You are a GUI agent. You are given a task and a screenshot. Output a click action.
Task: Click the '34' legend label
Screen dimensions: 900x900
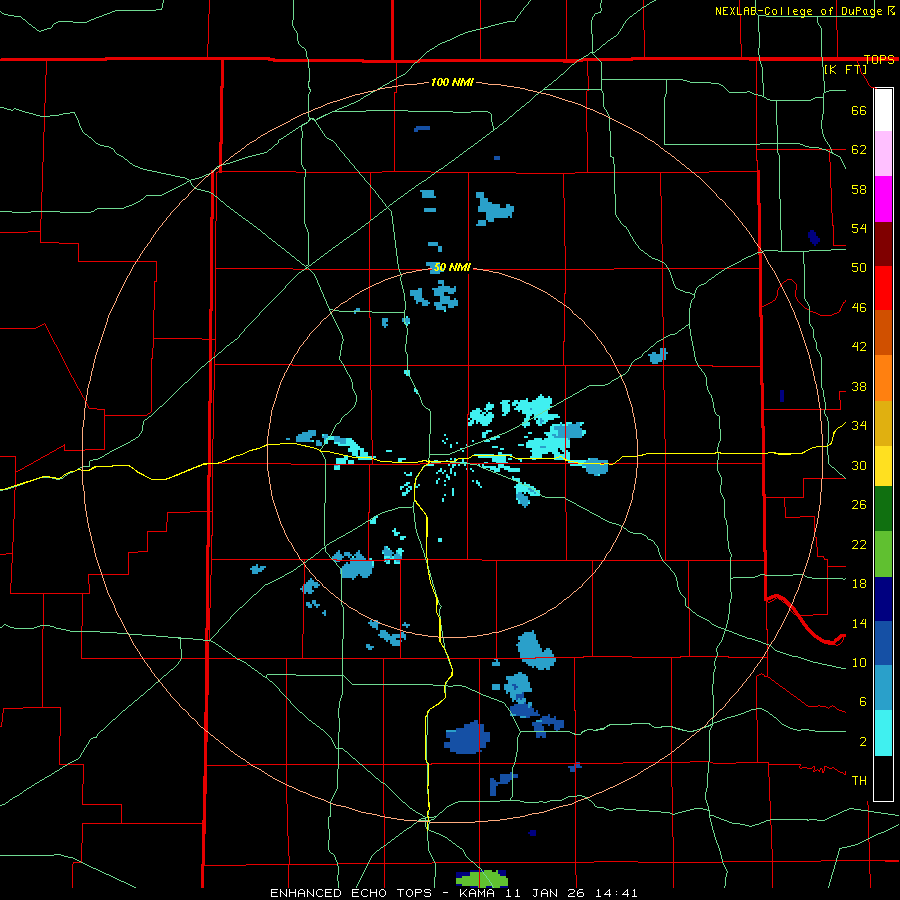coord(859,426)
